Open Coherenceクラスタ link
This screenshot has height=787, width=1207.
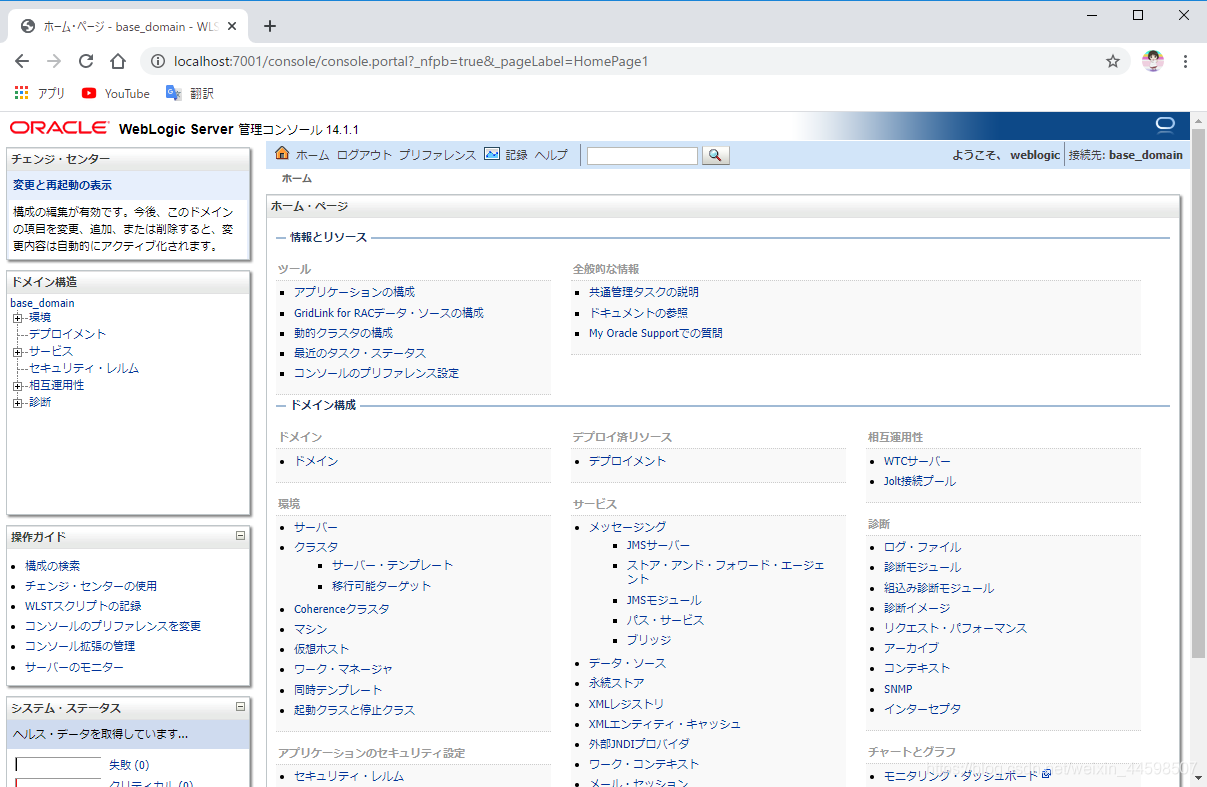tap(341, 609)
